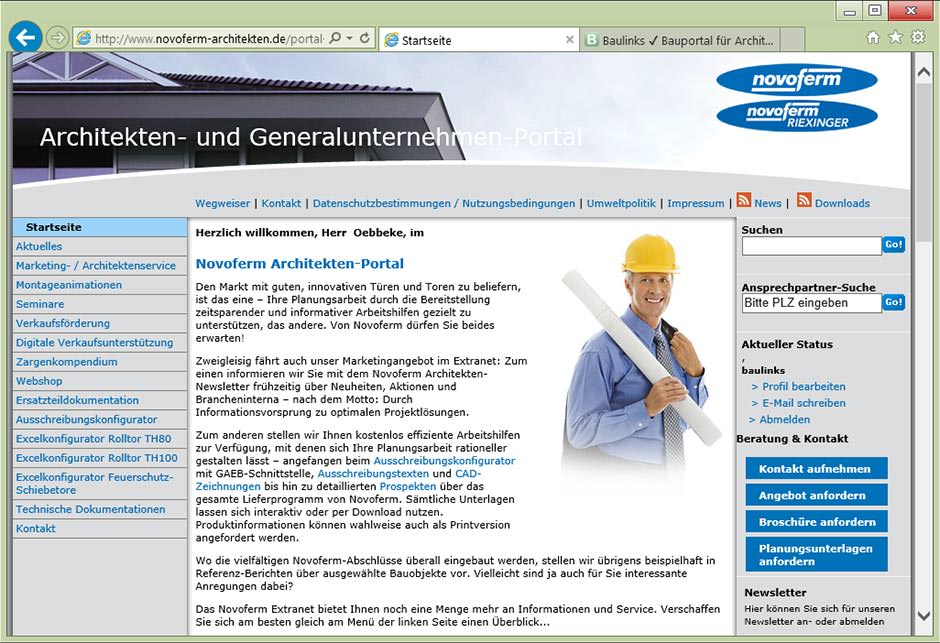Viewport: 940px width, 643px height.
Task: Refresh the page with the reload icon
Action: [x=364, y=38]
